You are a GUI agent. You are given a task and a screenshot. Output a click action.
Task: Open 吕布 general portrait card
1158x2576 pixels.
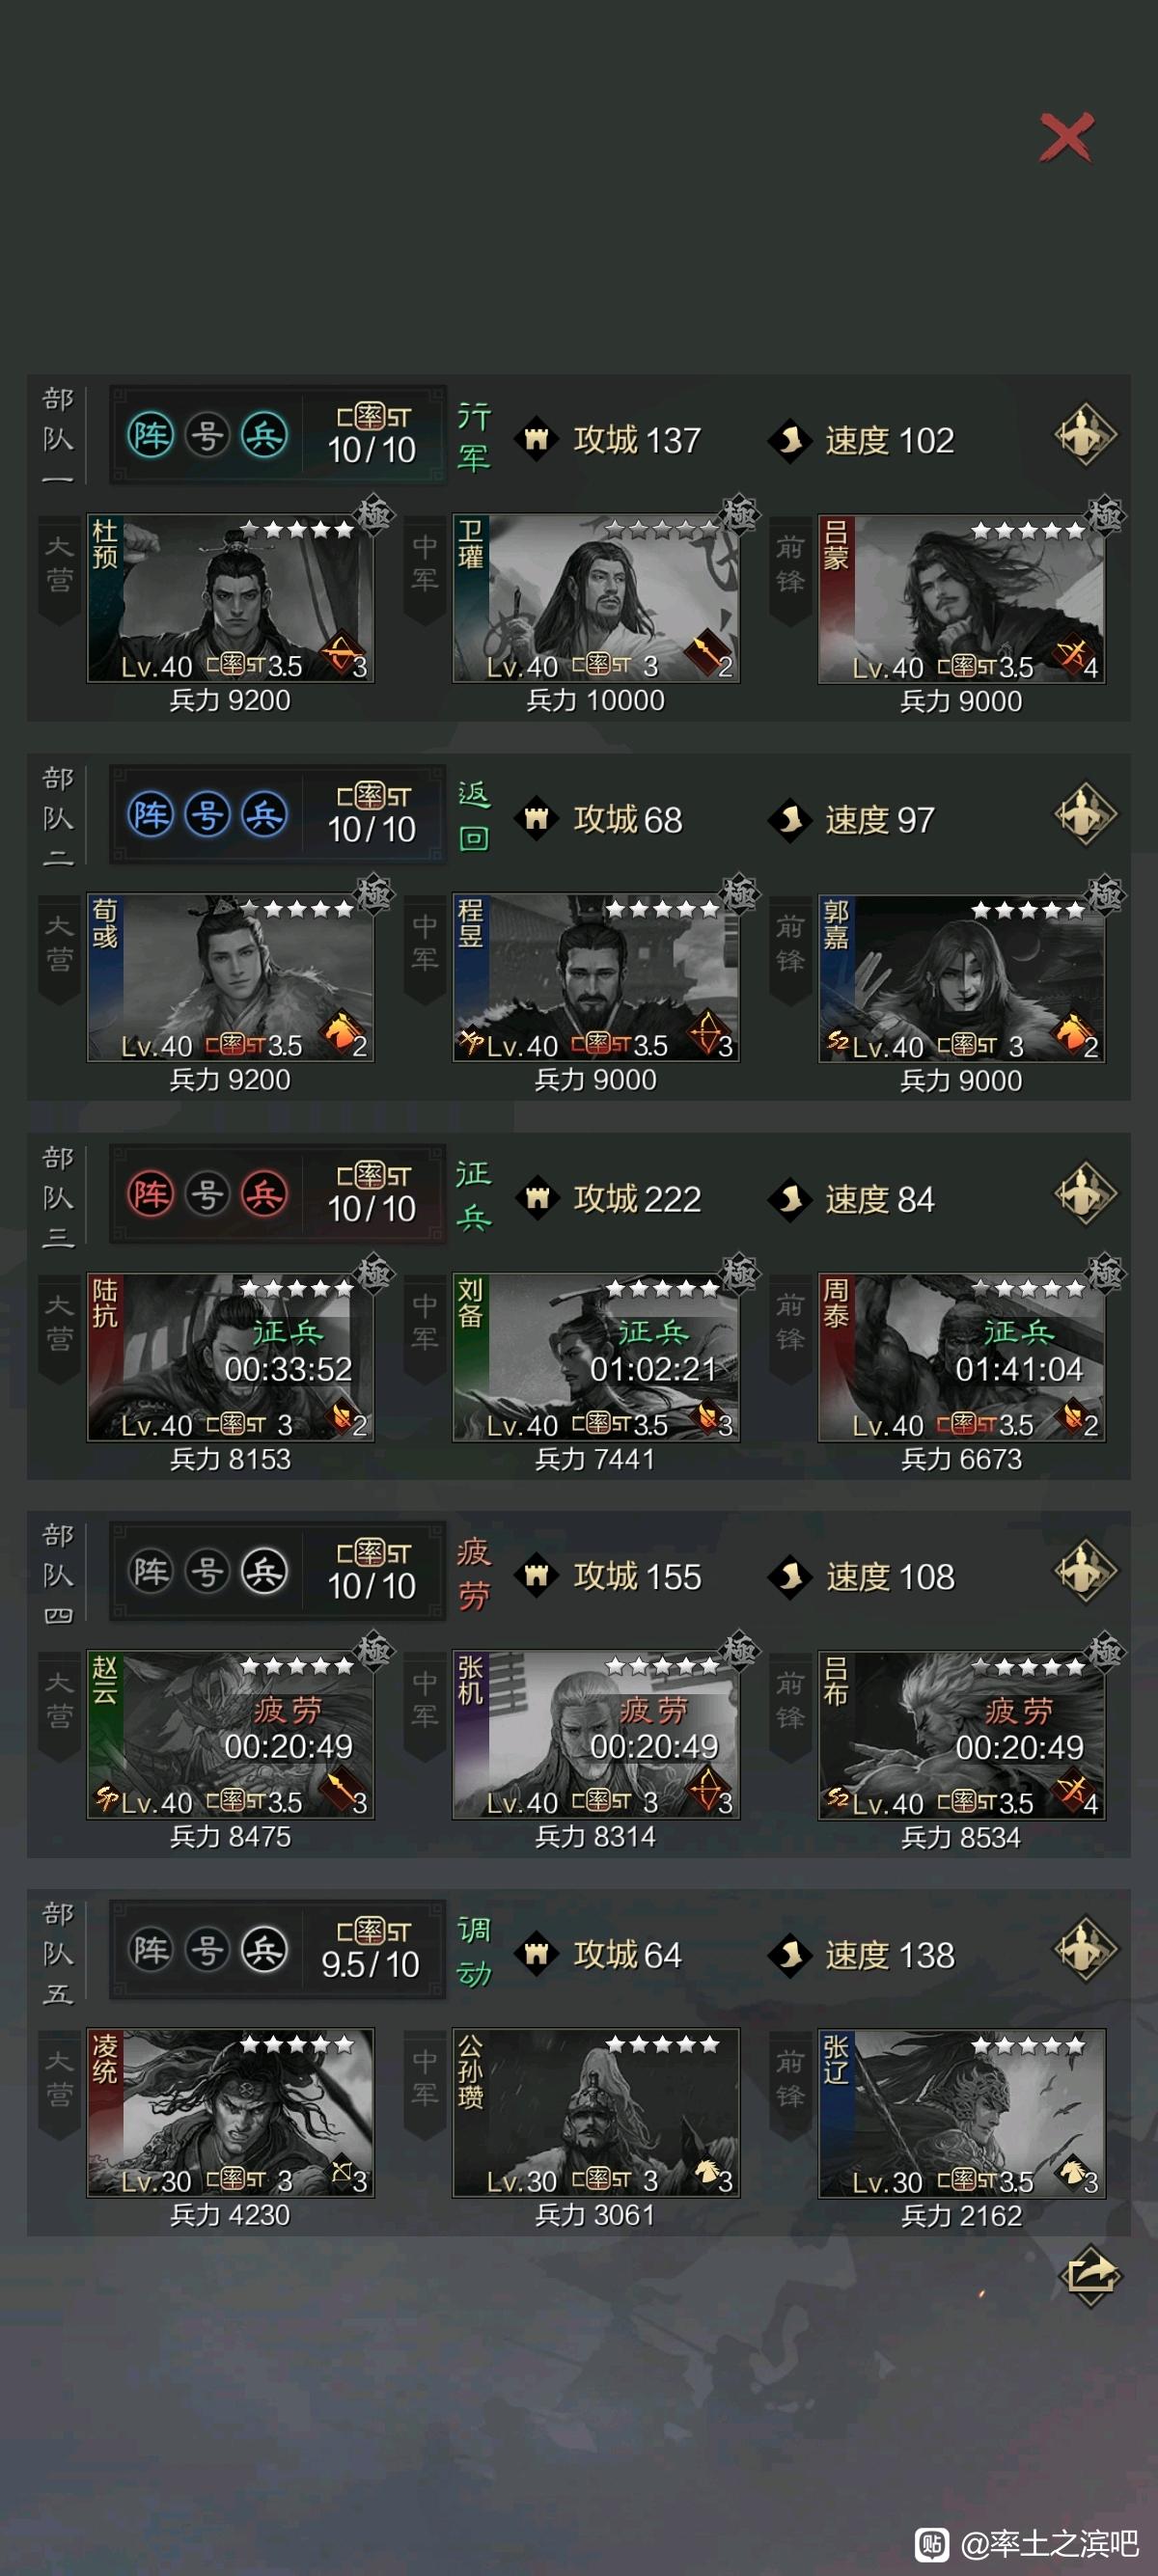click(x=961, y=1735)
